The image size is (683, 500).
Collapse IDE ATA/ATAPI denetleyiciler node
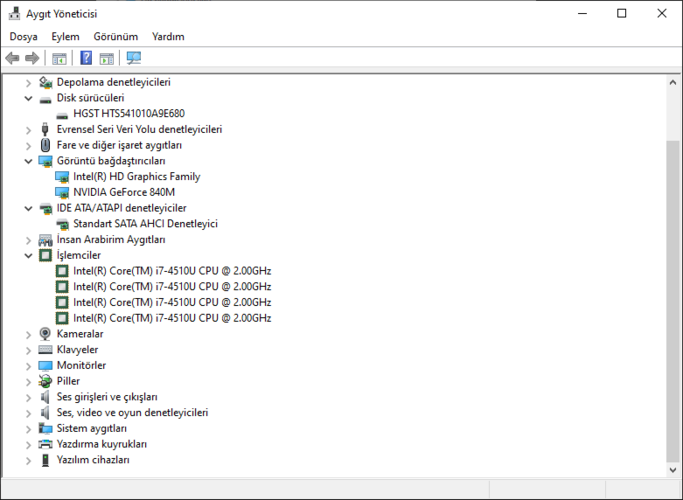[28, 208]
